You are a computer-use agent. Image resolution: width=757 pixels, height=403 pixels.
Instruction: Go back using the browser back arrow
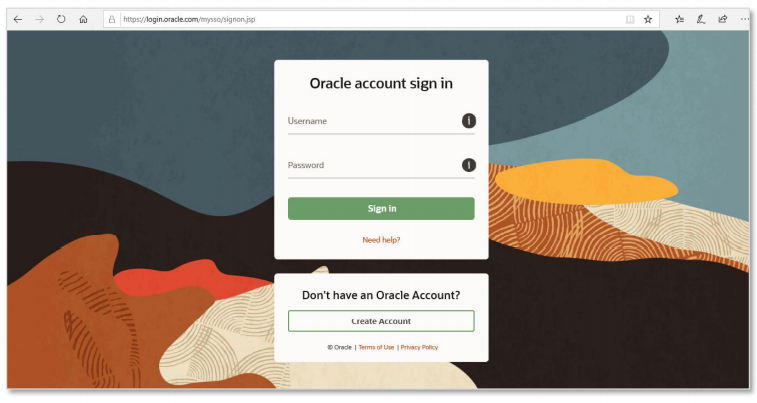click(18, 19)
